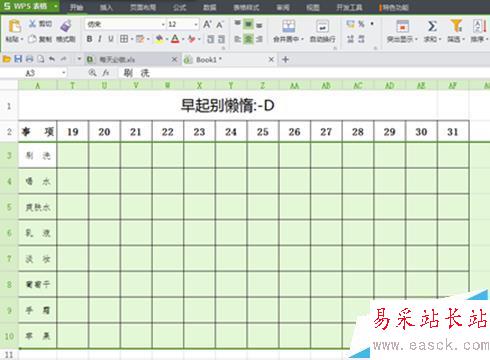Viewport: 490px width, 360px height.
Task: Increase decimal places icon
Action: pyautogui.click(x=350, y=39)
